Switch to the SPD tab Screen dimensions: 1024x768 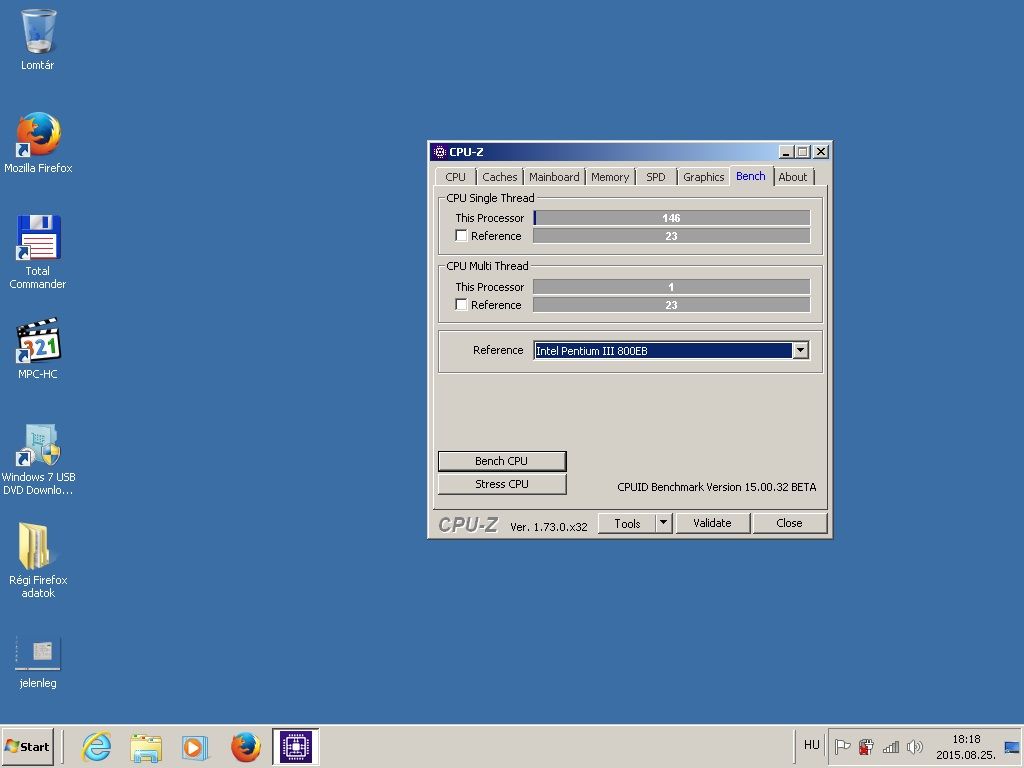pos(656,177)
